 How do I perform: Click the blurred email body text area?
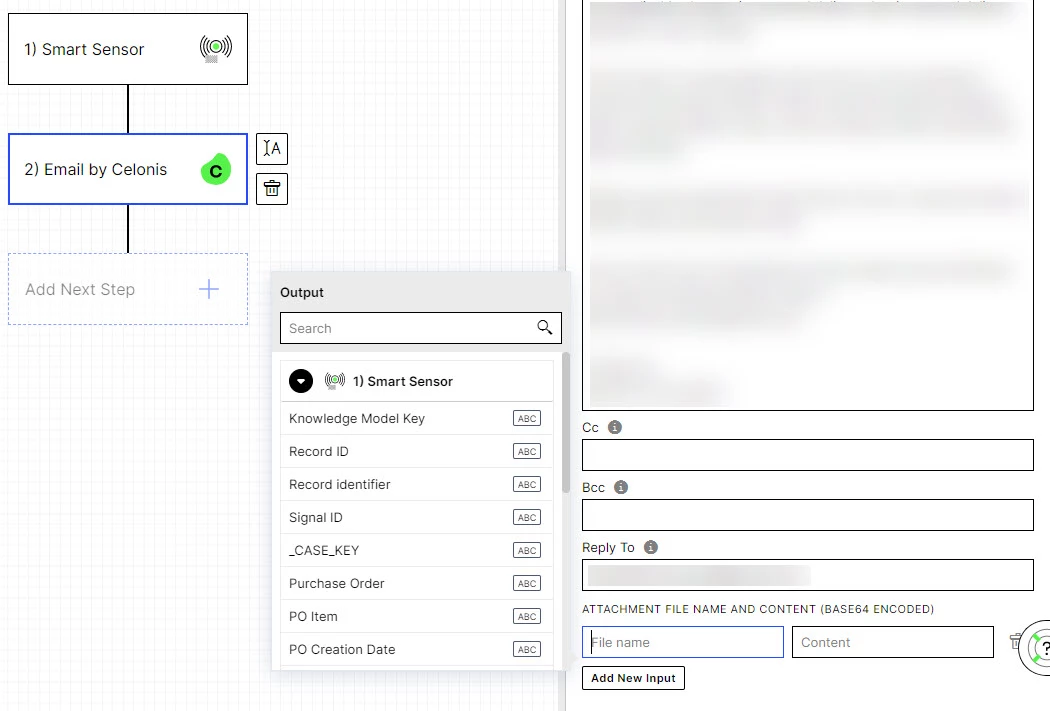808,204
